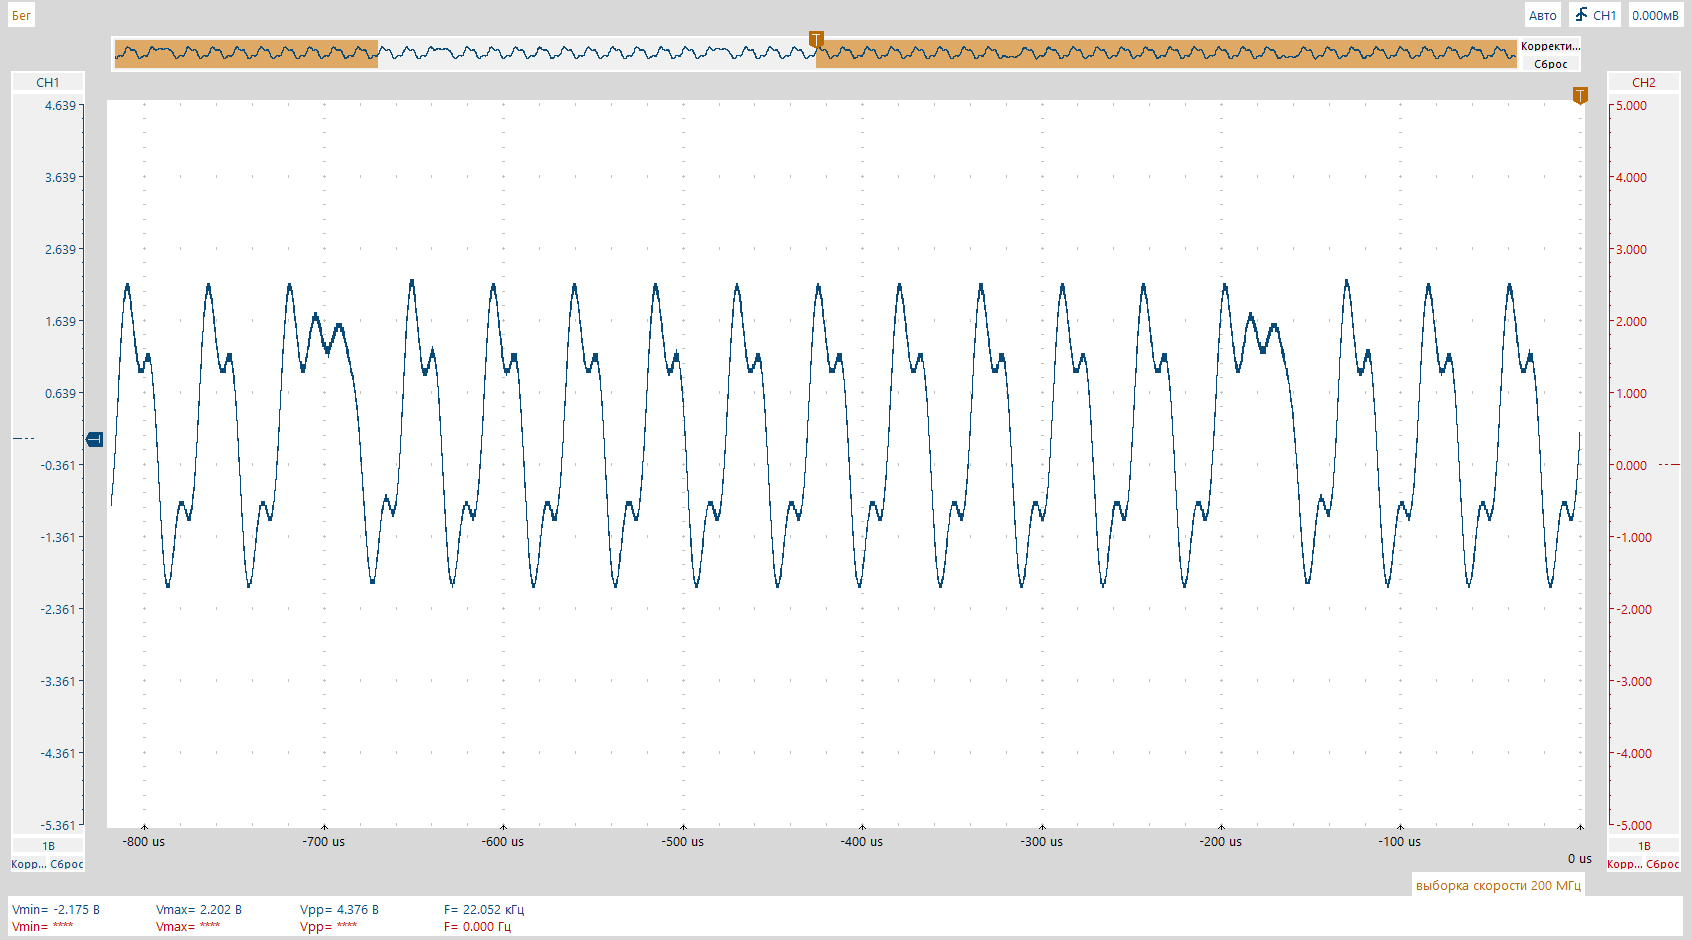Click the -5.361 value on CH1 scale
This screenshot has height=940, width=1692.
(x=58, y=825)
